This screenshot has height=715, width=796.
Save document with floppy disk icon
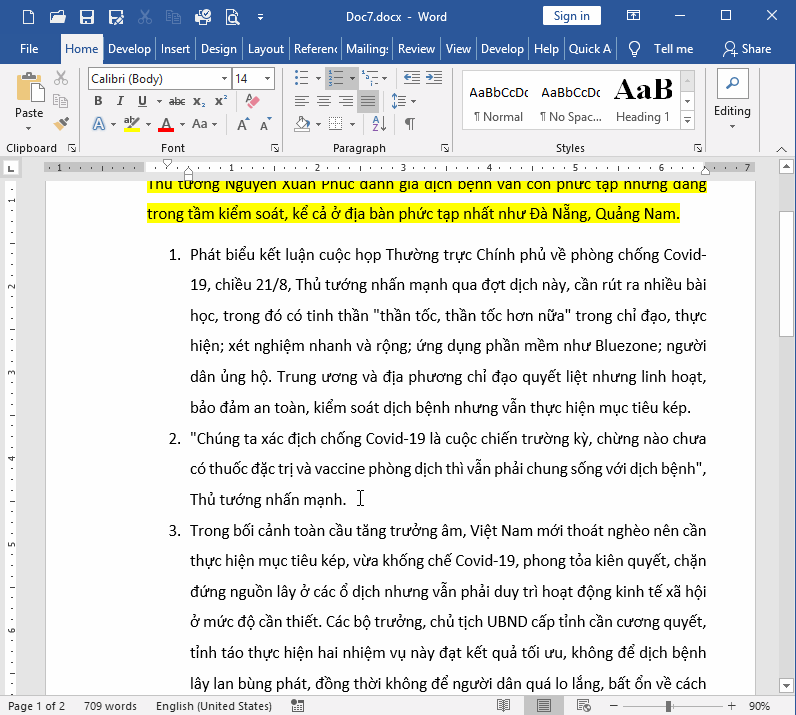pos(87,17)
